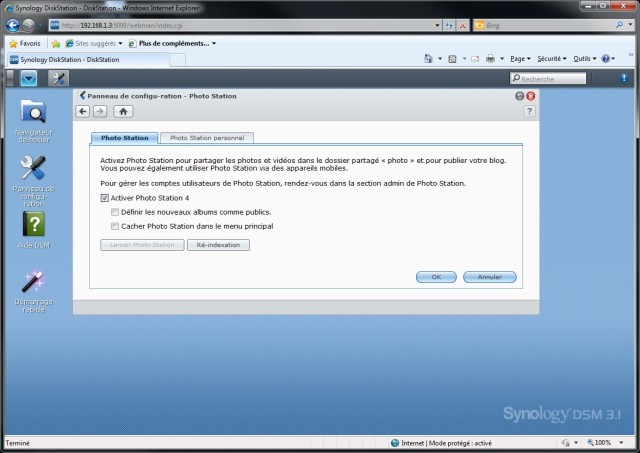The width and height of the screenshot is (640, 453).
Task: Open a new browser tab
Action: 177,60
